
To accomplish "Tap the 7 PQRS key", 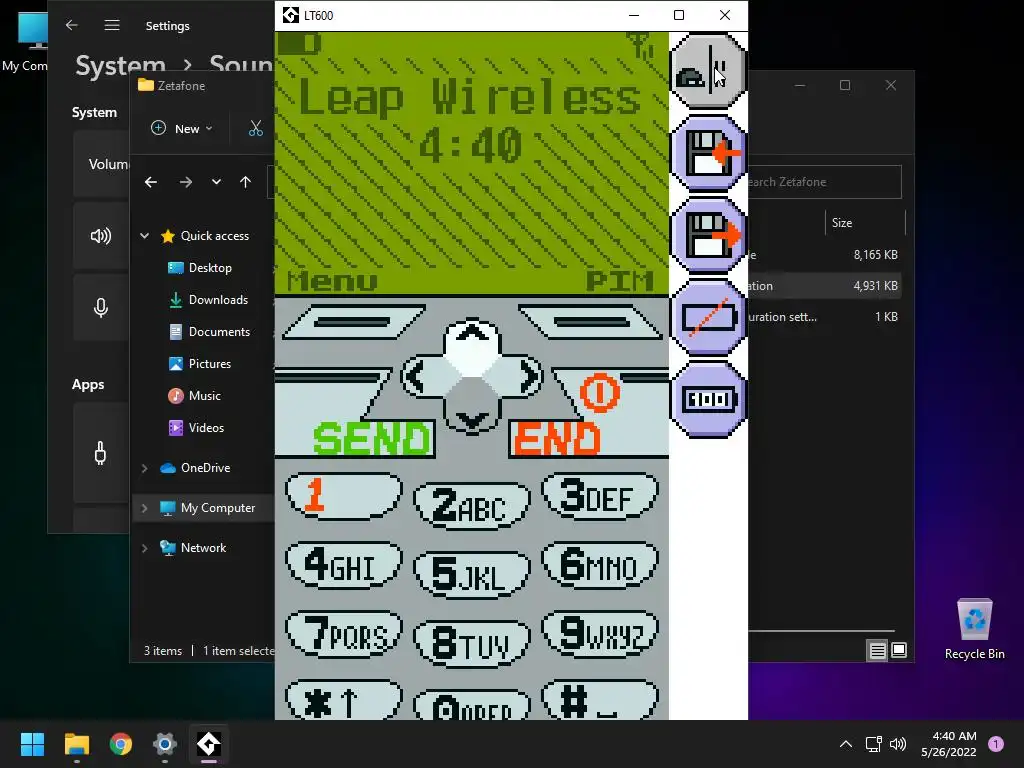I will coord(344,635).
